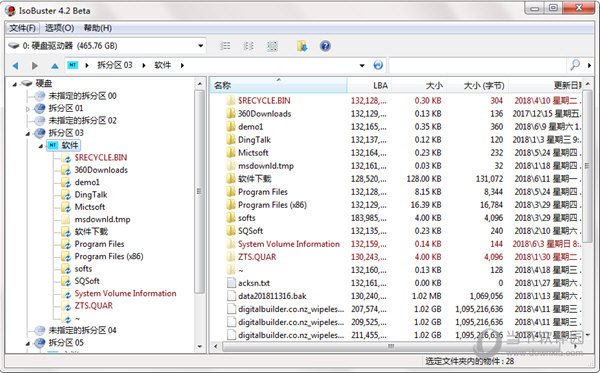Refresh the current folder listing
This screenshot has width=600, height=373.
378,65
